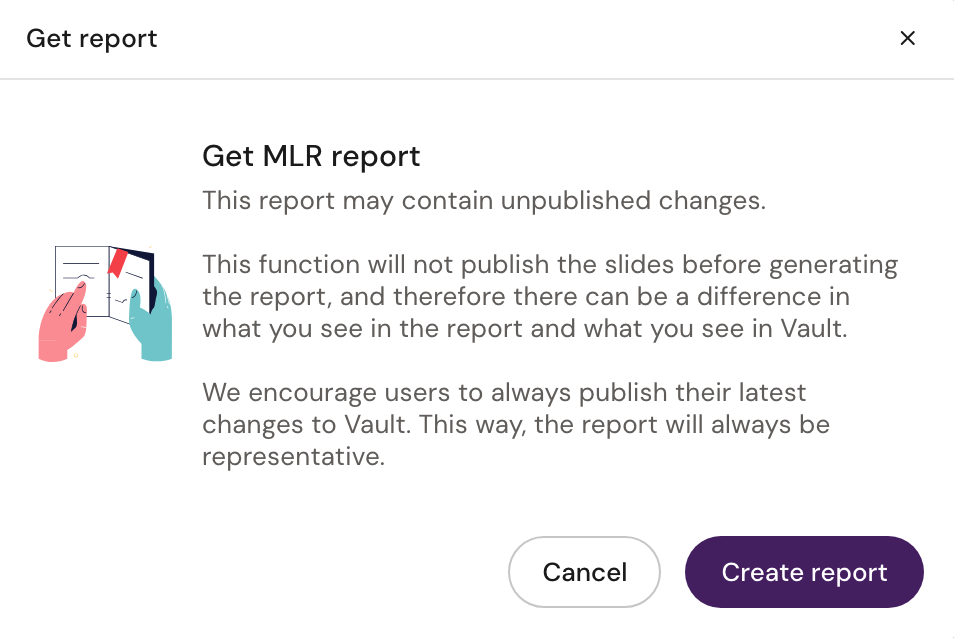
Task: Dismiss the dialog using the close icon
Action: 908,38
